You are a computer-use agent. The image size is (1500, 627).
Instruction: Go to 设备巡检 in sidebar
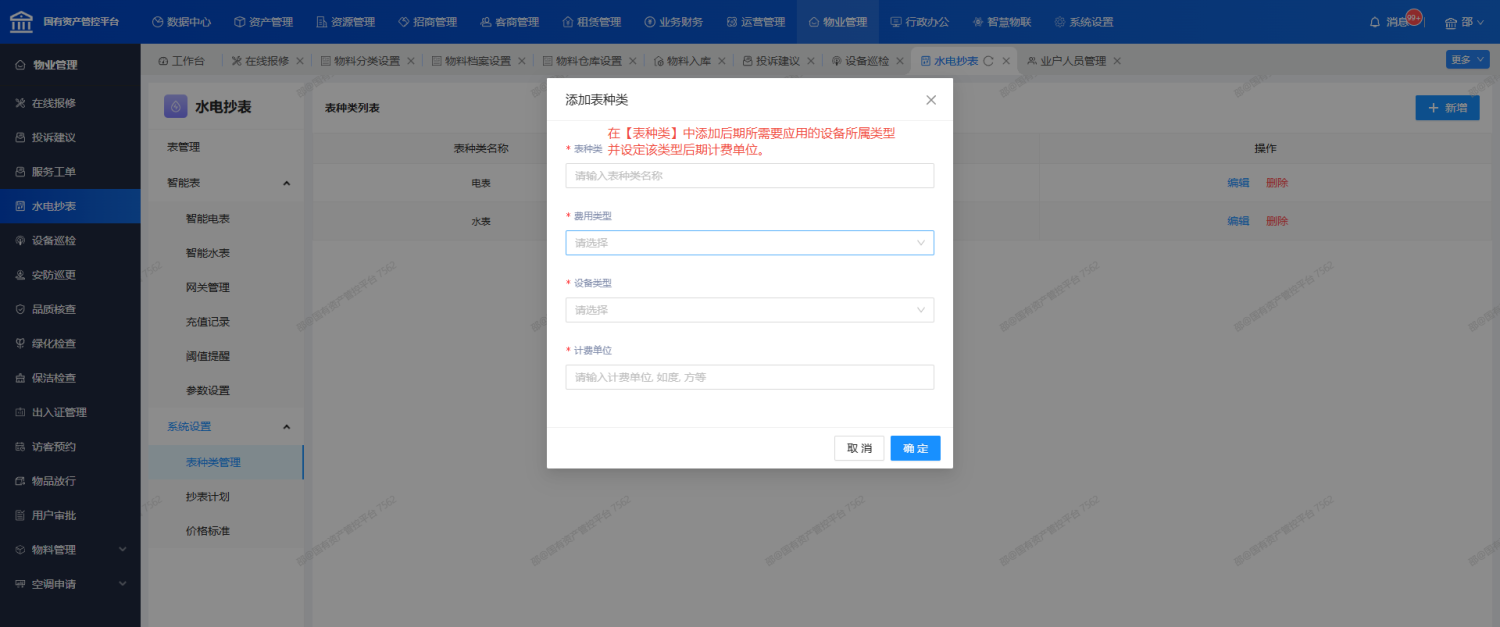point(70,241)
